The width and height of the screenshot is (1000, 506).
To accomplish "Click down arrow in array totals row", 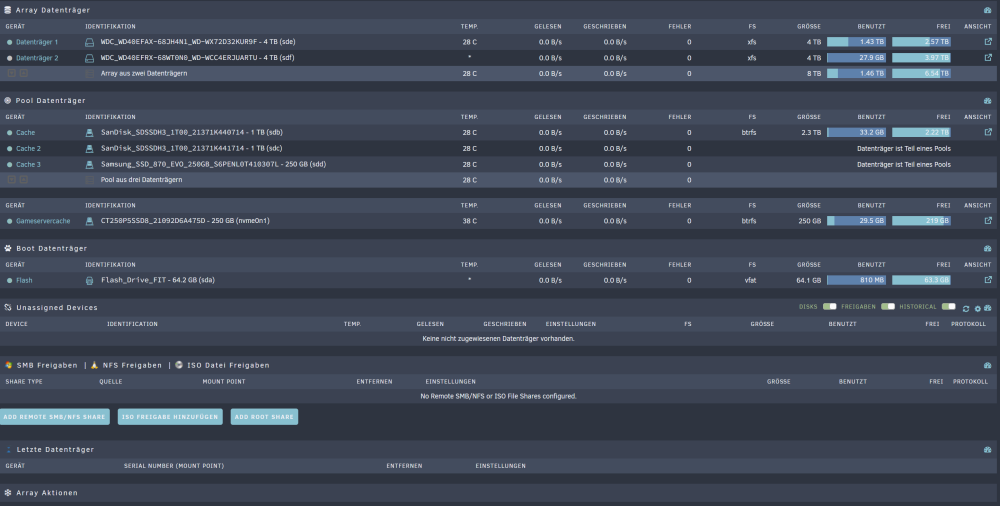I will point(11,73).
